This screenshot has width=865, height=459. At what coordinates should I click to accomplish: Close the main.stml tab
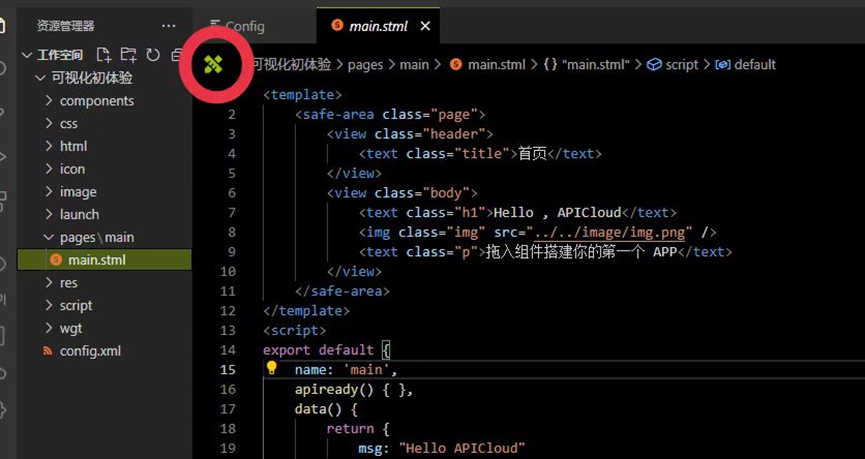(425, 26)
